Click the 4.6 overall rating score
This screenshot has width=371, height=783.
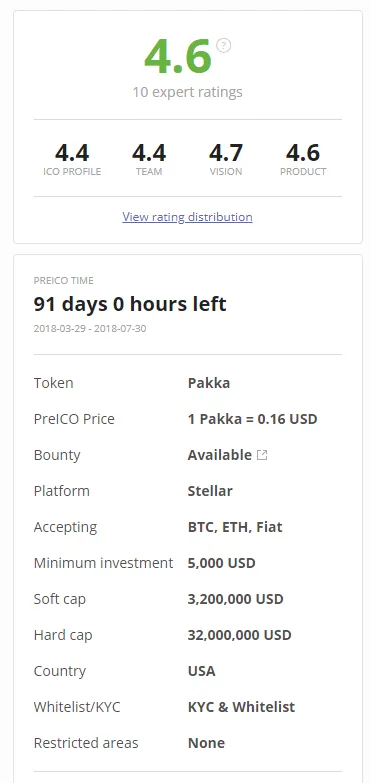pos(178,56)
